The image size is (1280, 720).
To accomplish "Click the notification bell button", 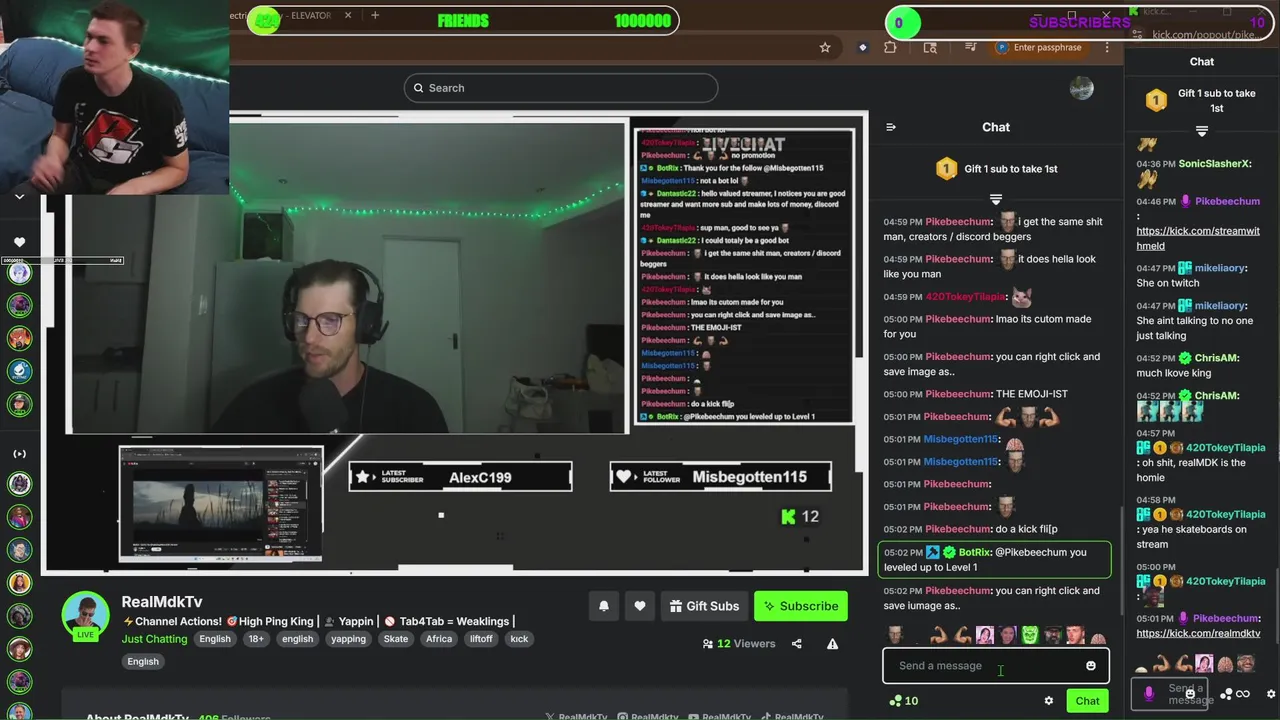I will (604, 606).
